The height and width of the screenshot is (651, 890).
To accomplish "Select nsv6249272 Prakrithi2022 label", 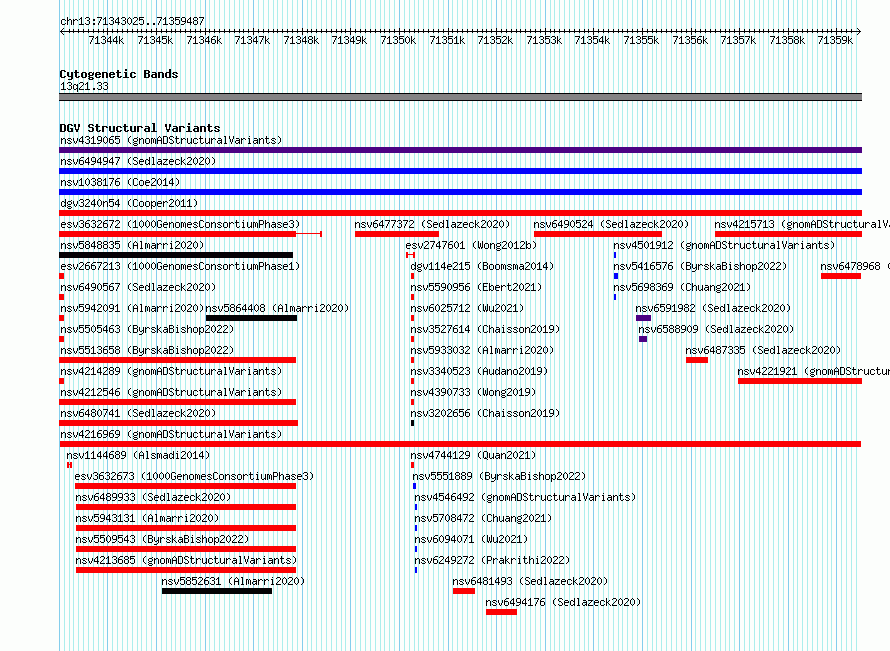I will (492, 560).
